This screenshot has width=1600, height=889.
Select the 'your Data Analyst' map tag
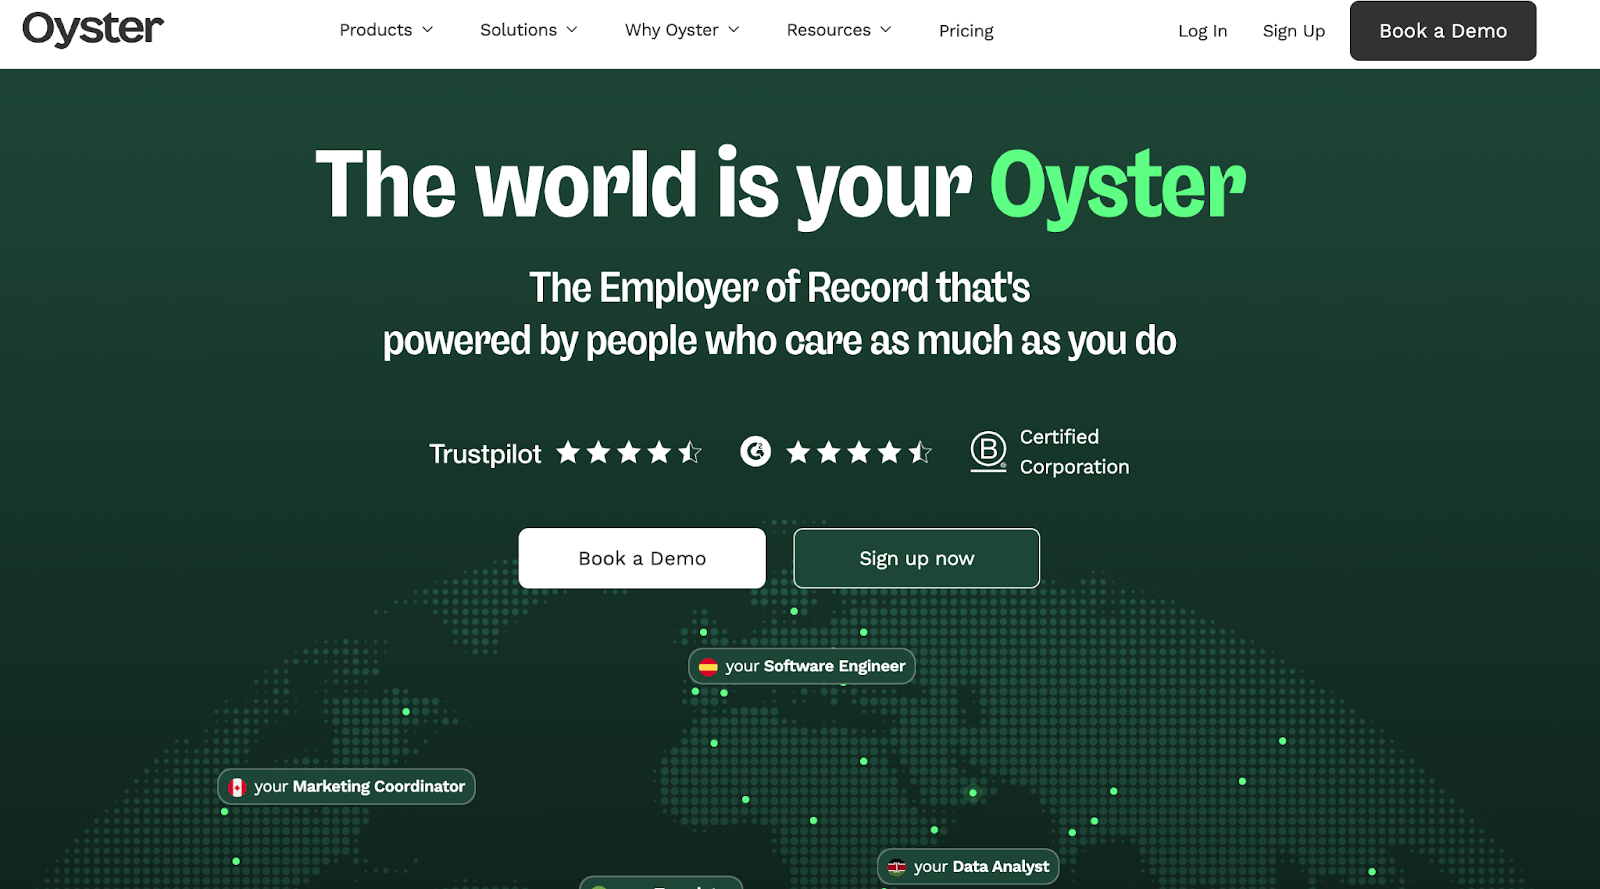[x=968, y=867]
